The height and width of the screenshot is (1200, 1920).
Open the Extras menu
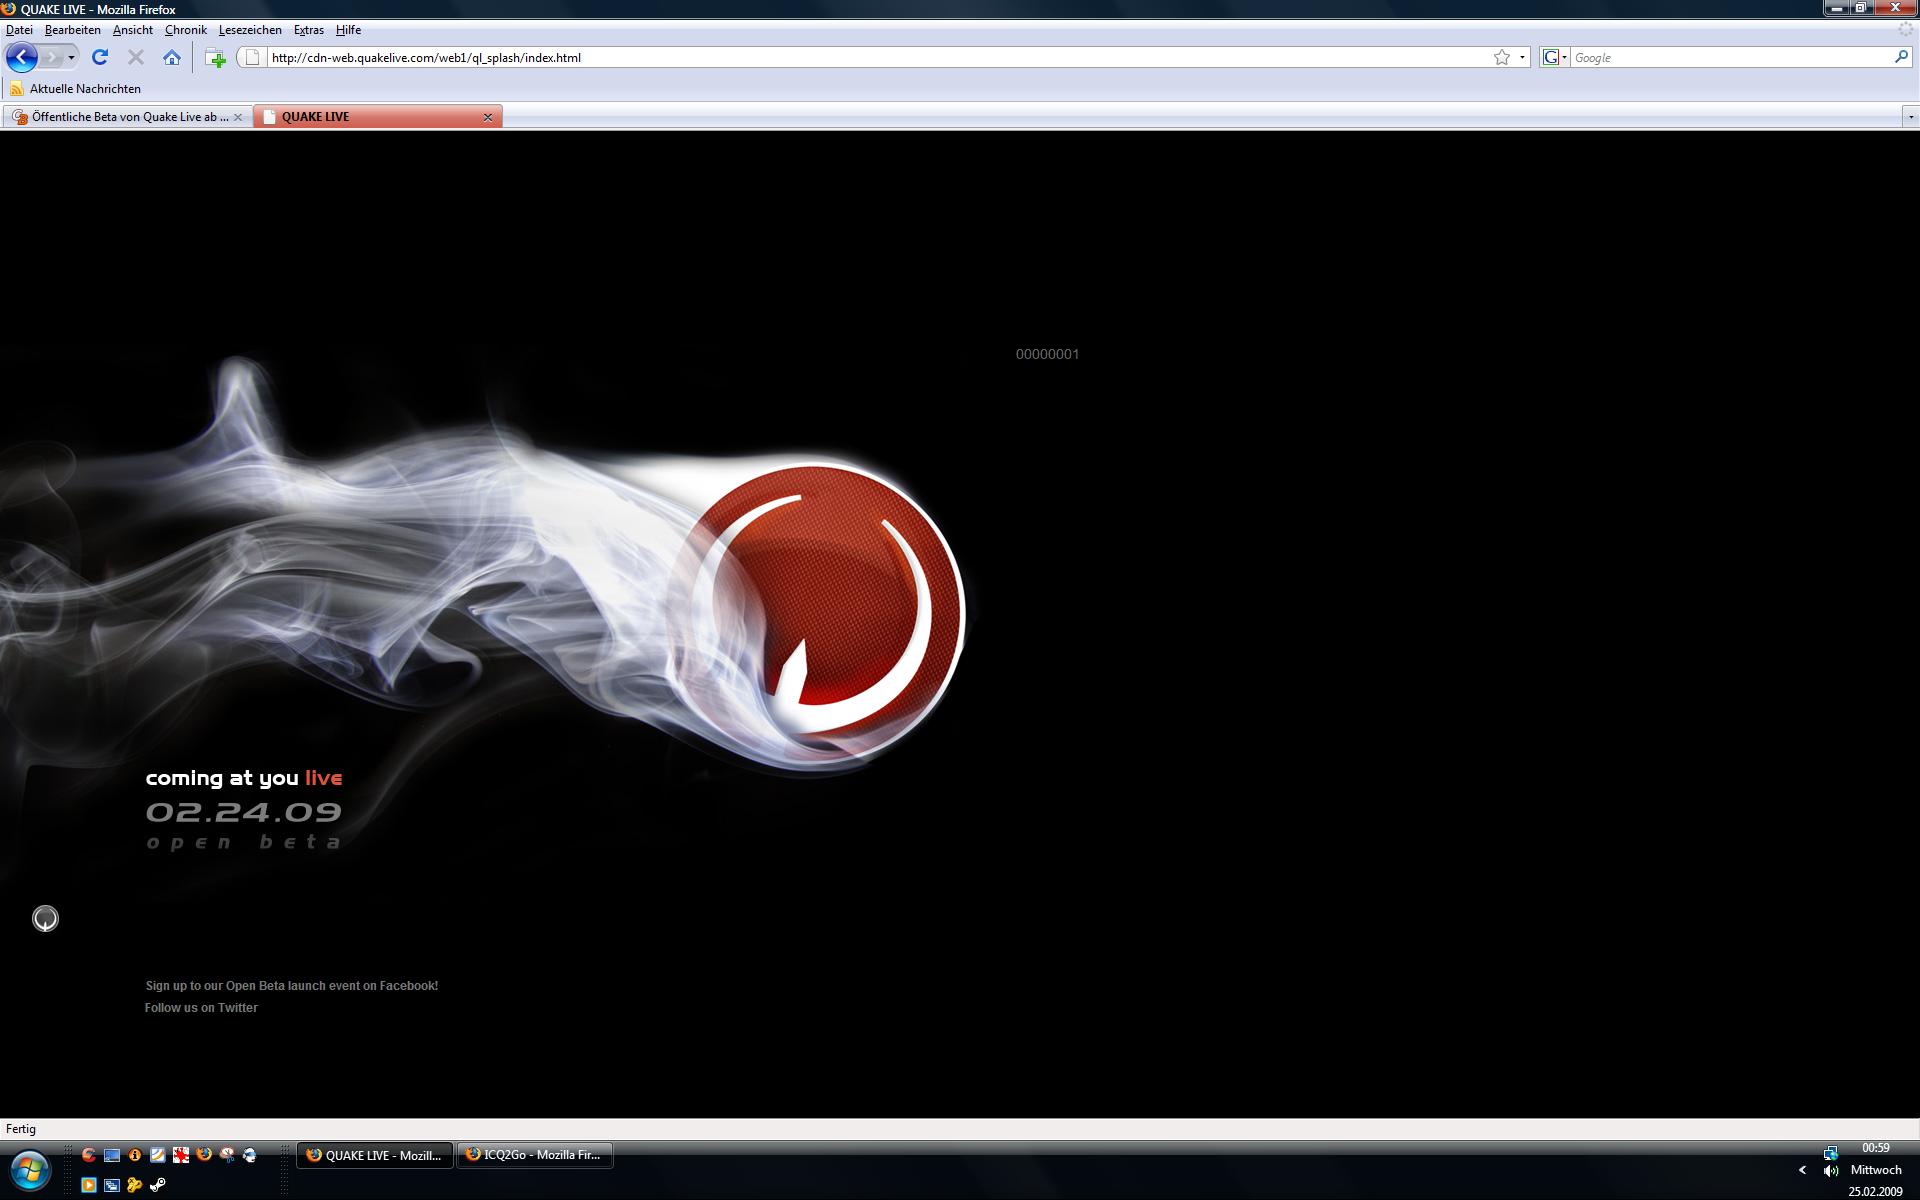click(308, 30)
